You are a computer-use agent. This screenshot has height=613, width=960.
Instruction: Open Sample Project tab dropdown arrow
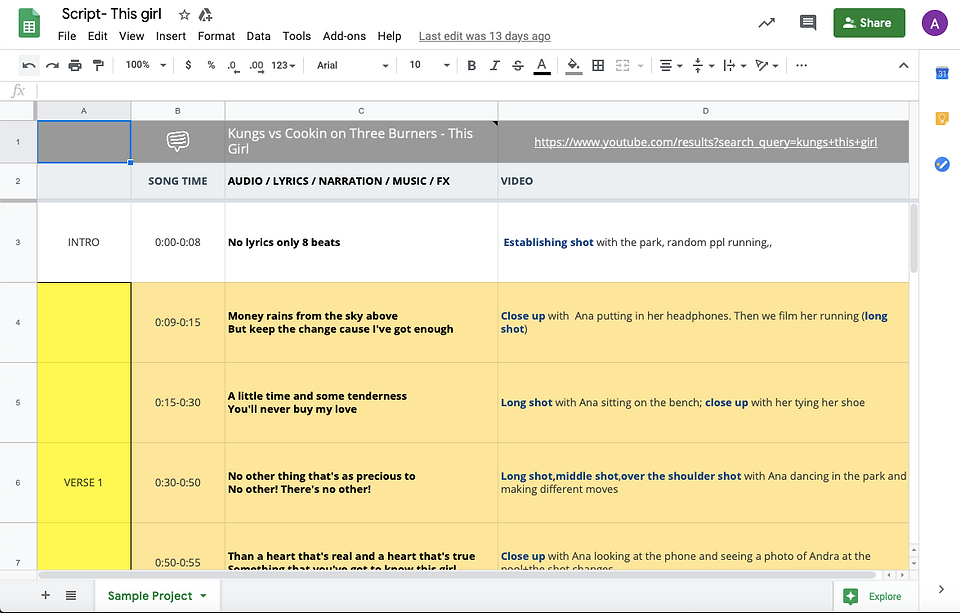(203, 595)
